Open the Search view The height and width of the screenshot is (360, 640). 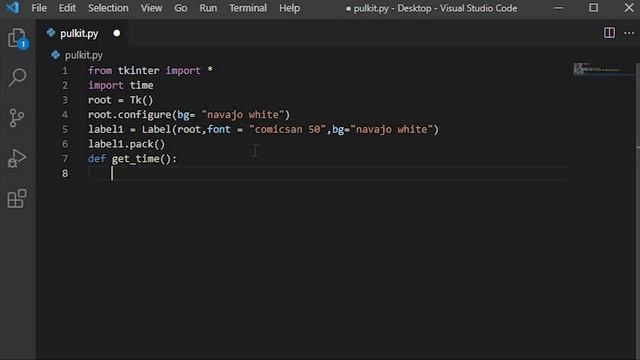[17, 78]
